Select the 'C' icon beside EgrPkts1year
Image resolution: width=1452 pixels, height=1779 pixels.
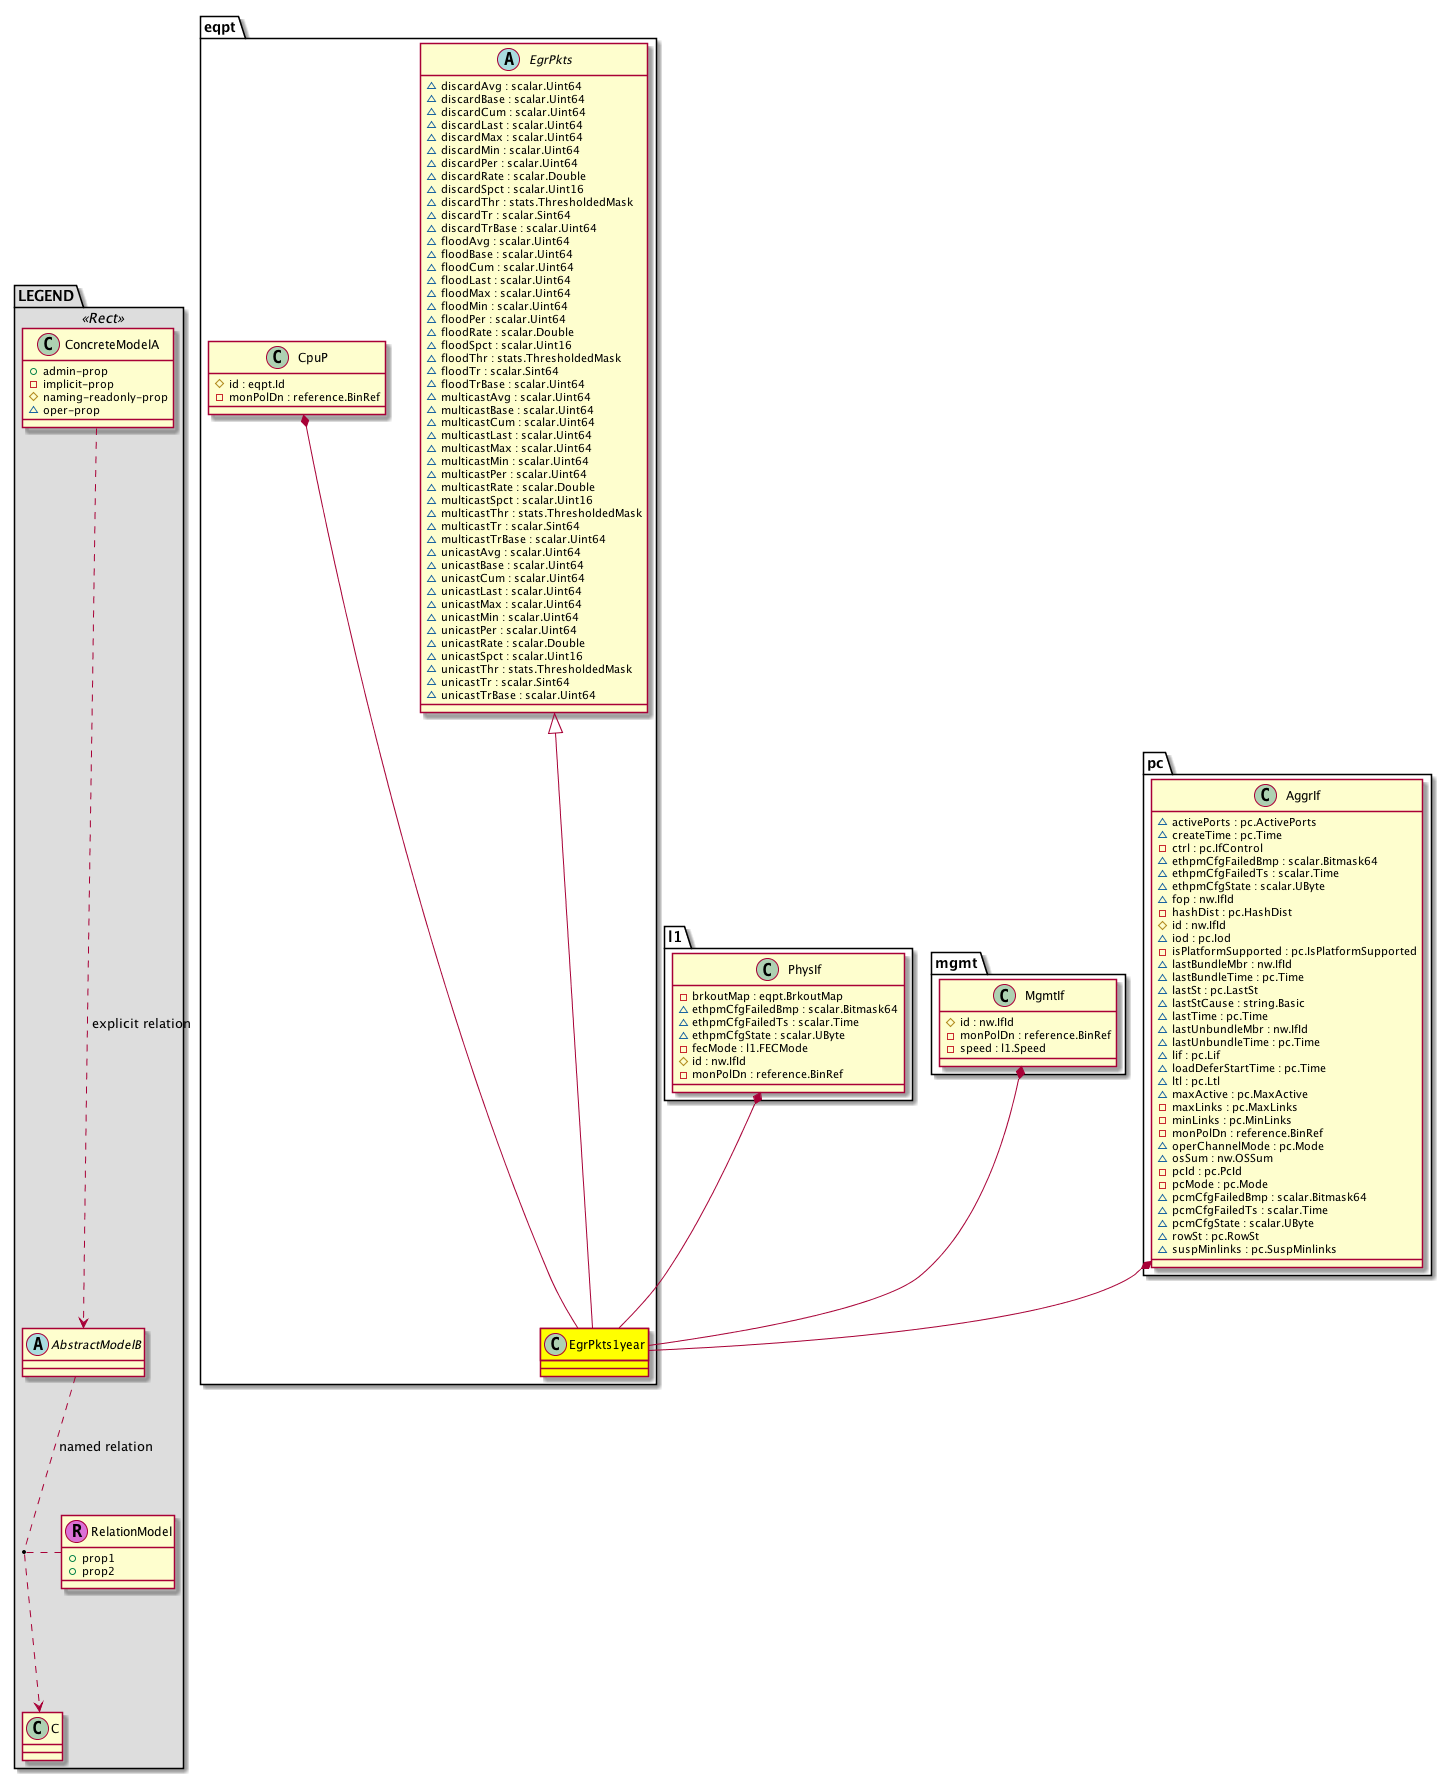pyautogui.click(x=556, y=1345)
